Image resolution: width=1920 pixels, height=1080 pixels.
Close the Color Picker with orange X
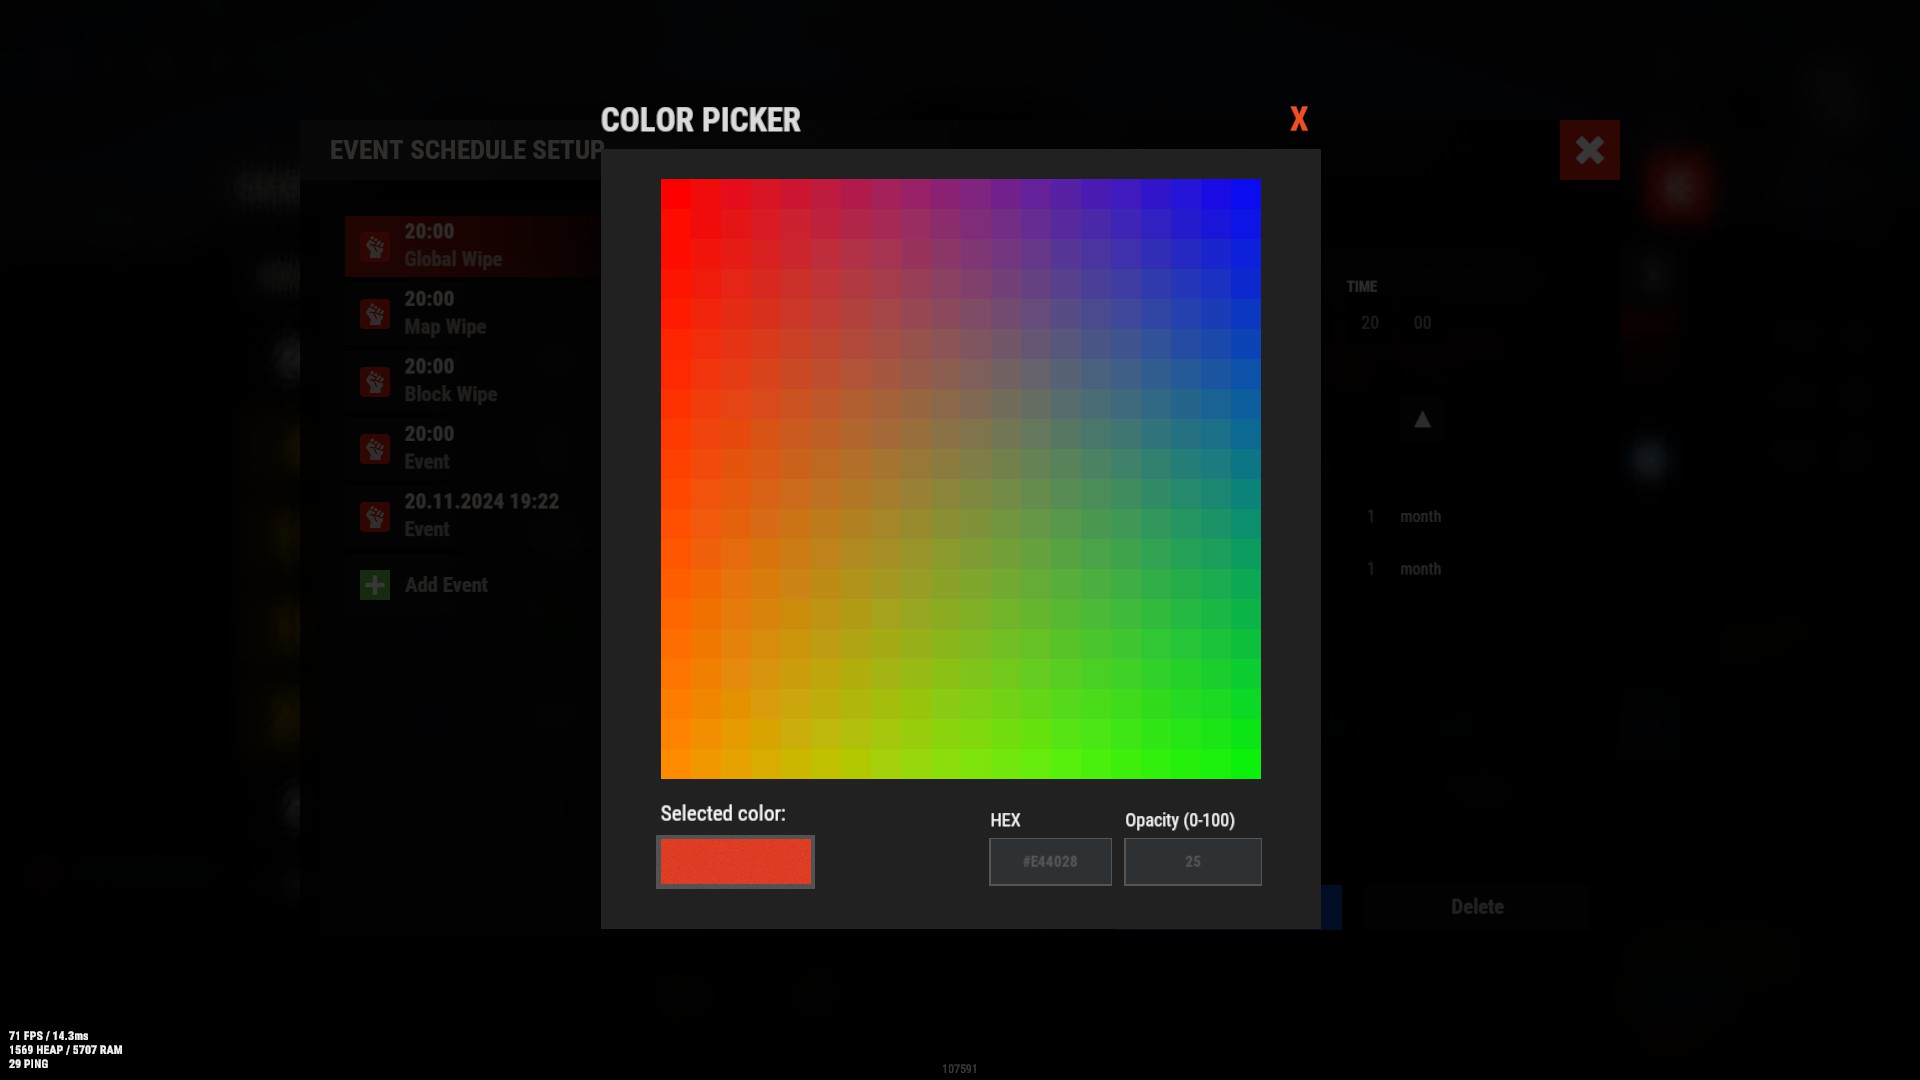pyautogui.click(x=1299, y=120)
